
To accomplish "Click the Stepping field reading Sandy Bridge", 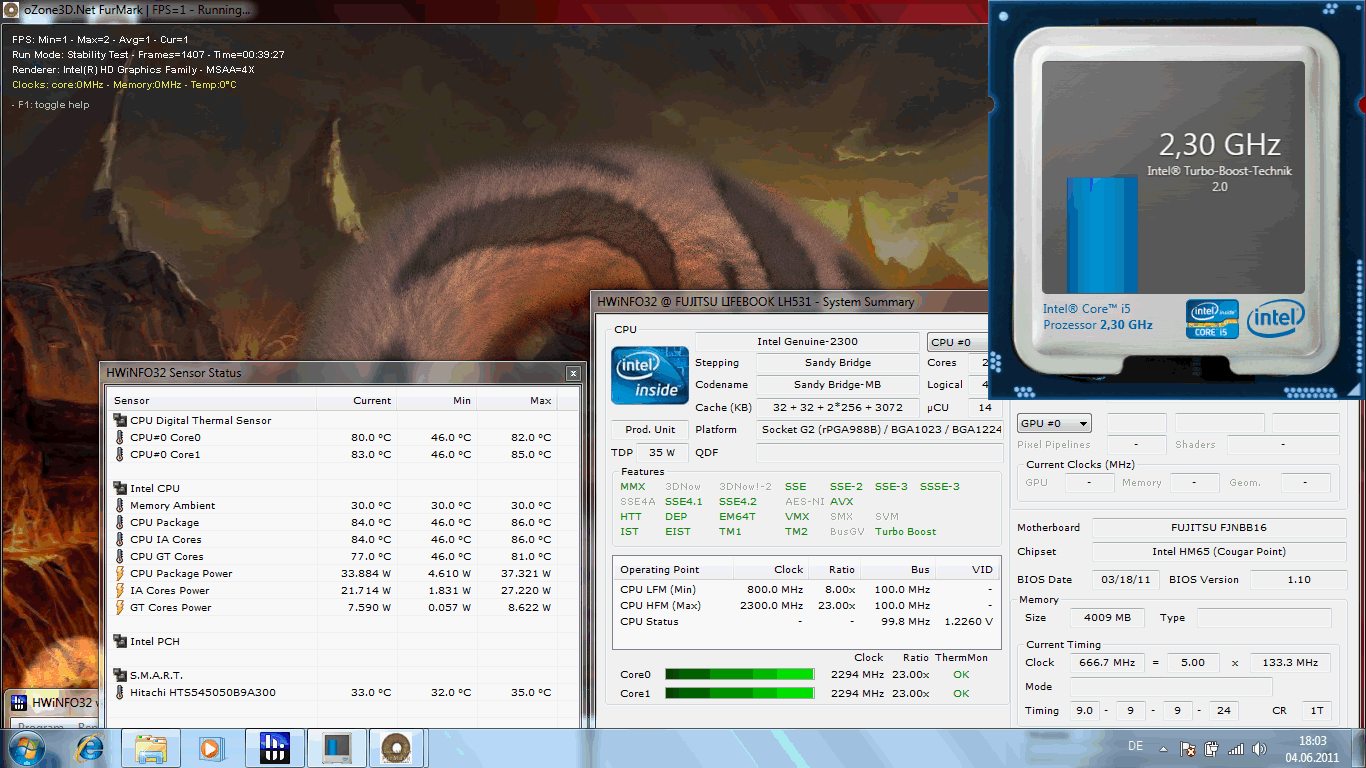I will click(x=838, y=363).
